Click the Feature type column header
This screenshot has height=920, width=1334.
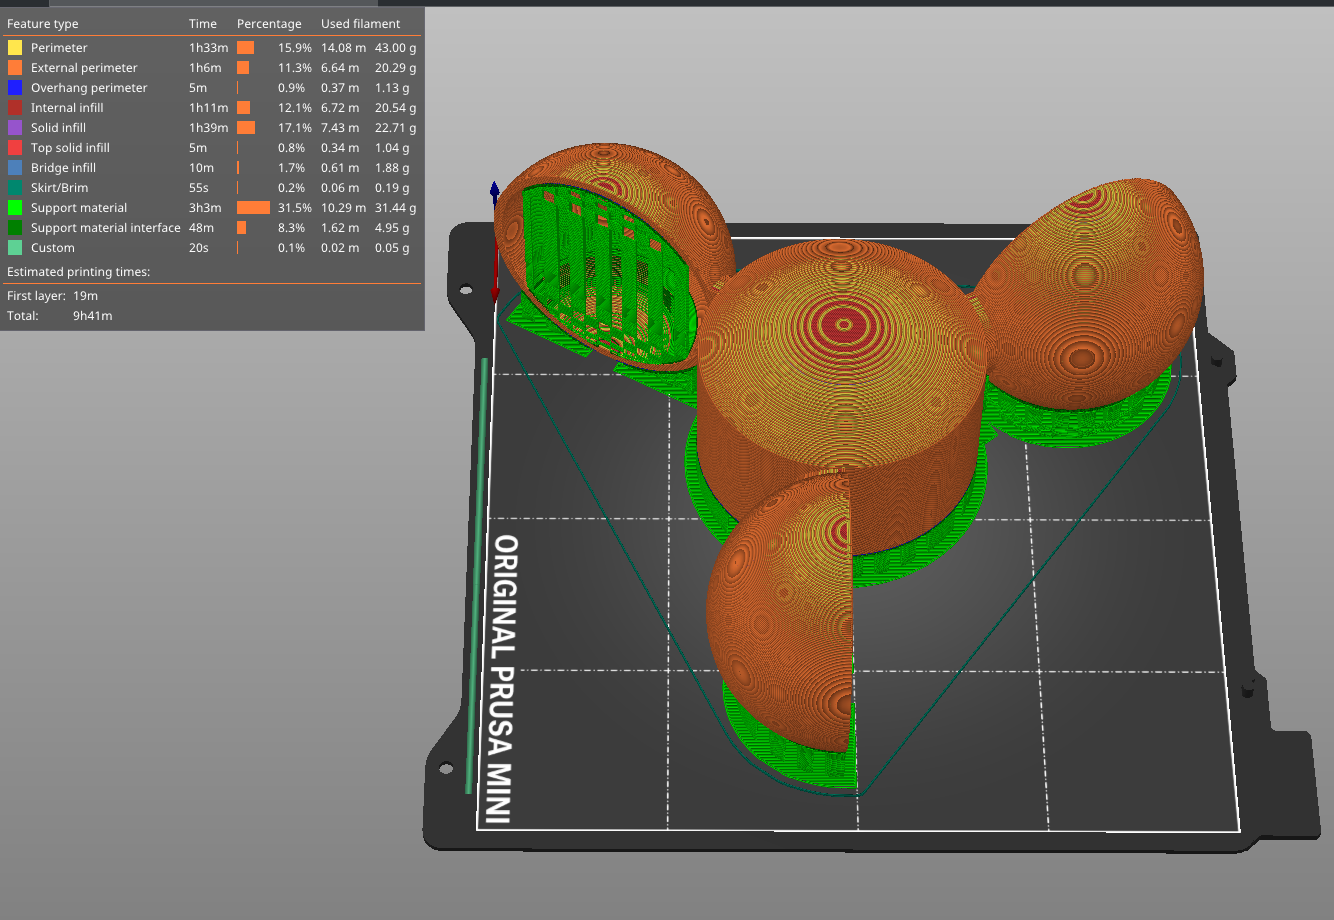coord(42,24)
